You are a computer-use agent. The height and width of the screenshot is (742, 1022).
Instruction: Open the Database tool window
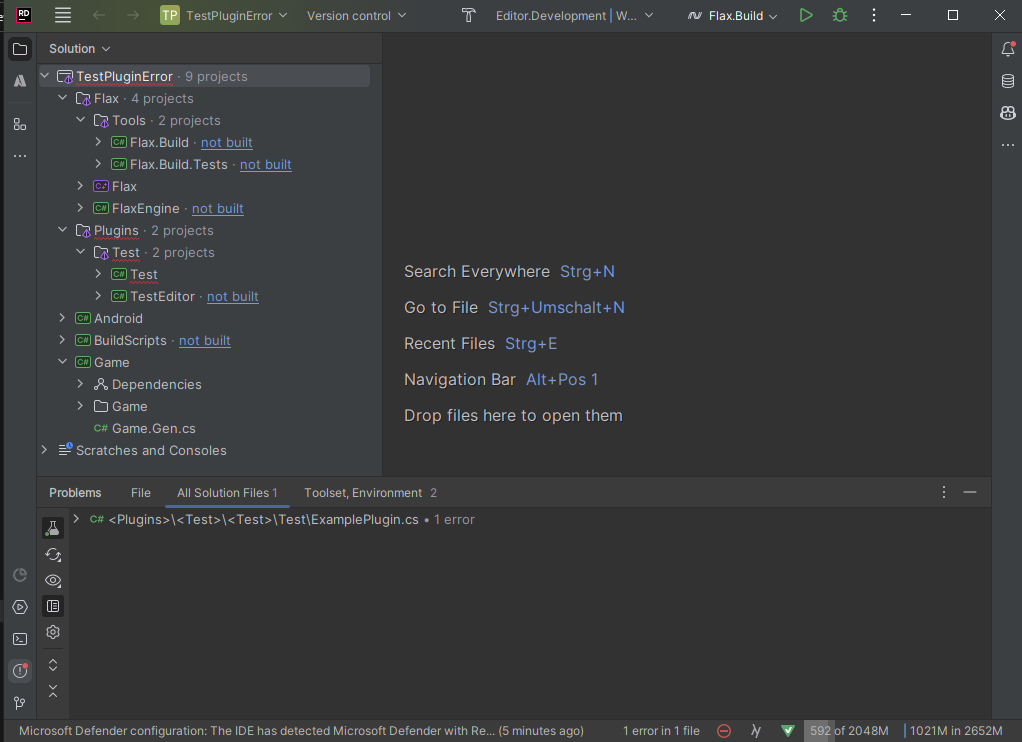pos(1007,81)
